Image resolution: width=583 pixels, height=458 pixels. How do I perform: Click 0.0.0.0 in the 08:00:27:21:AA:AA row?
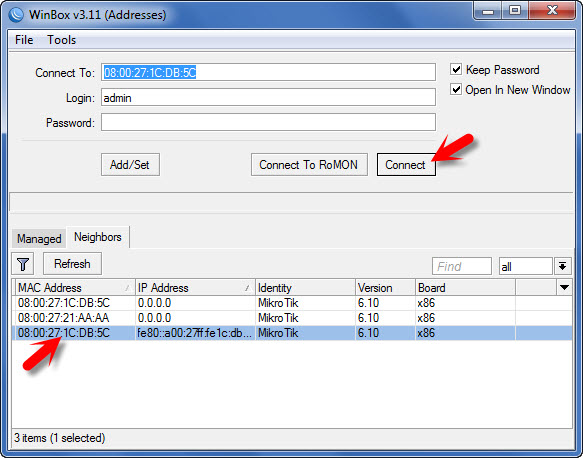click(154, 318)
